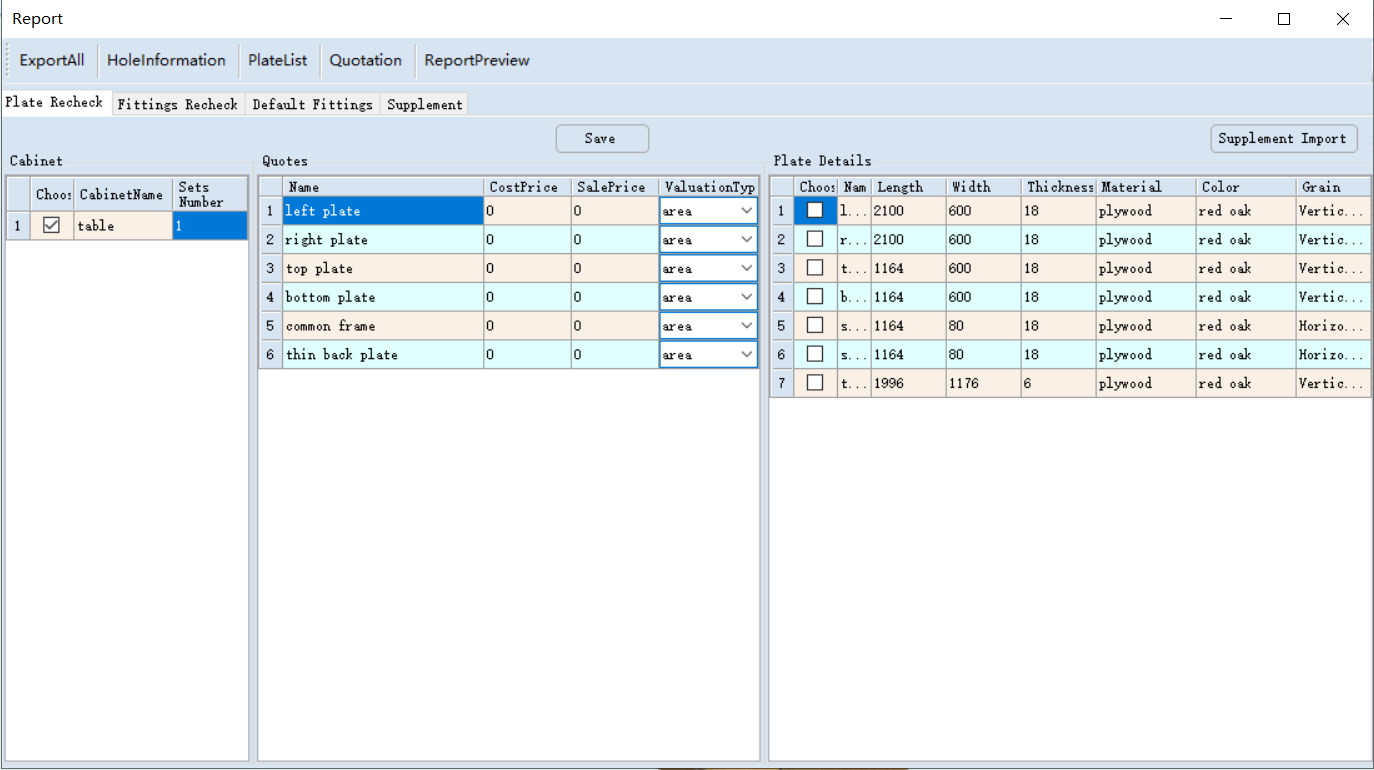Select the 'common frame' quote name cell
This screenshot has height=770, width=1374.
[x=383, y=326]
